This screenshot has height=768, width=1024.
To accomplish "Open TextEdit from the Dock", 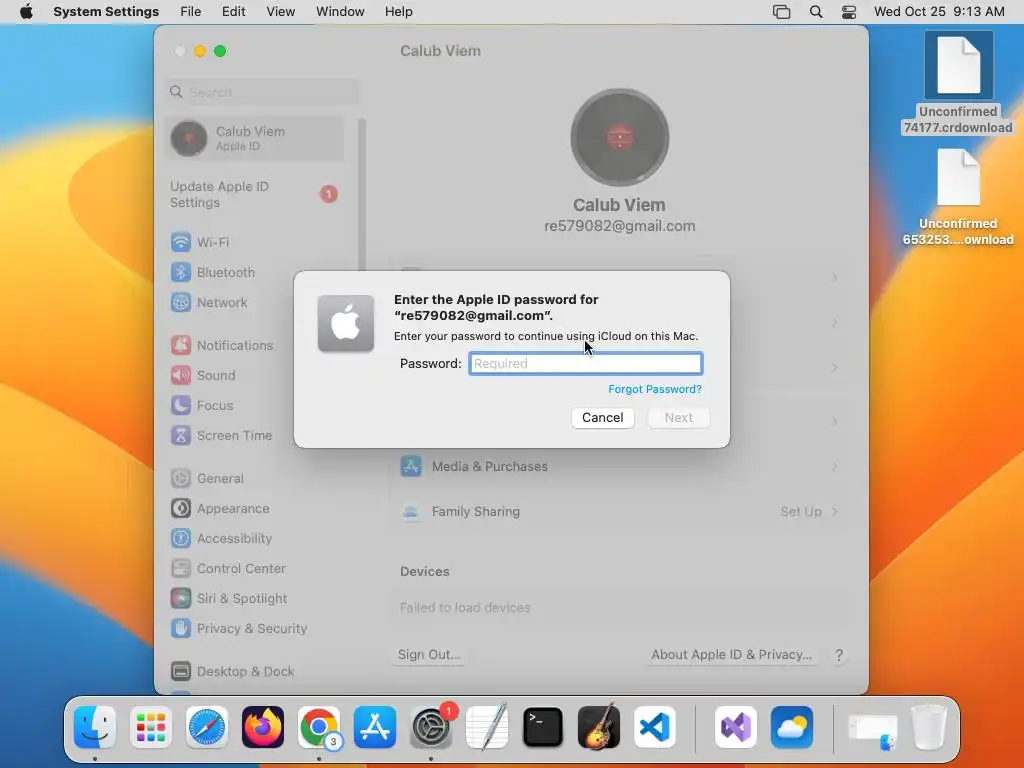I will click(487, 727).
